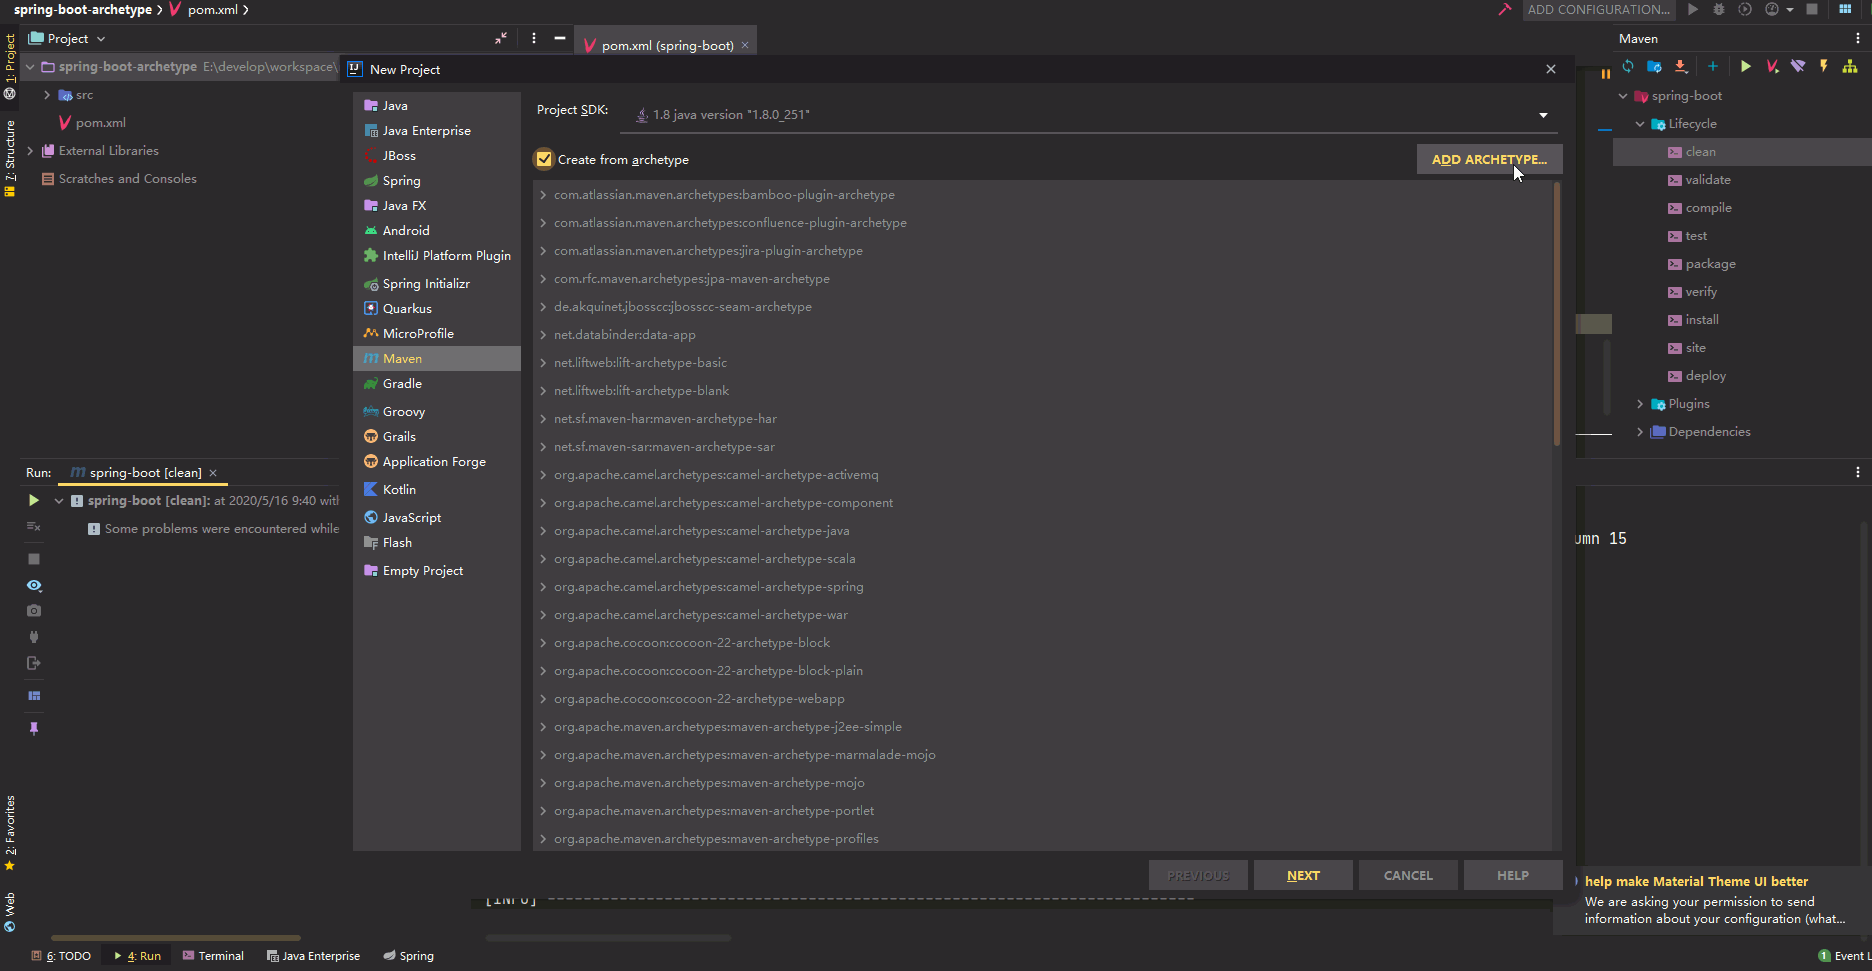Click the archetype list vertical scrollbar

(x=1556, y=314)
